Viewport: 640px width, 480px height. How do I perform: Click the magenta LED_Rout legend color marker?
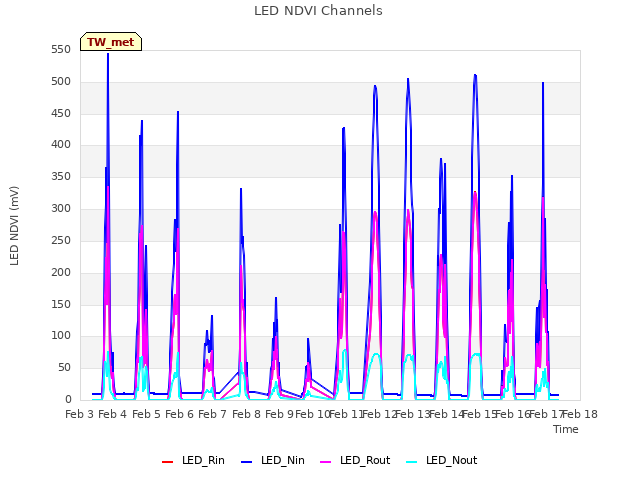pos(326,462)
